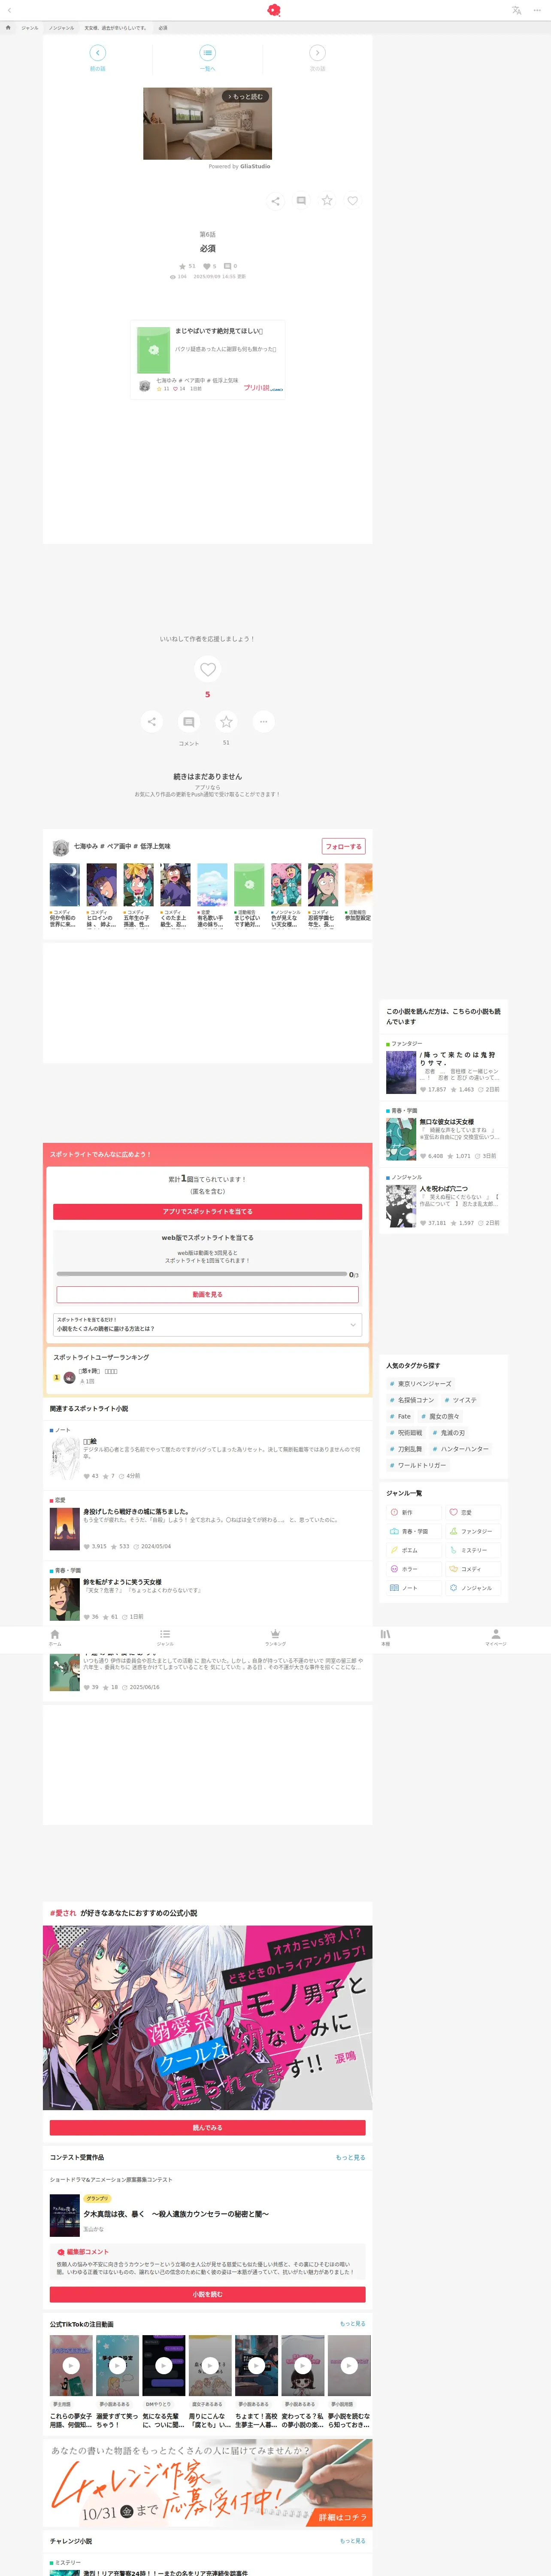Viewport: 551px width, 2576px height.
Task: Select 新作 genre
Action: [x=414, y=1512]
